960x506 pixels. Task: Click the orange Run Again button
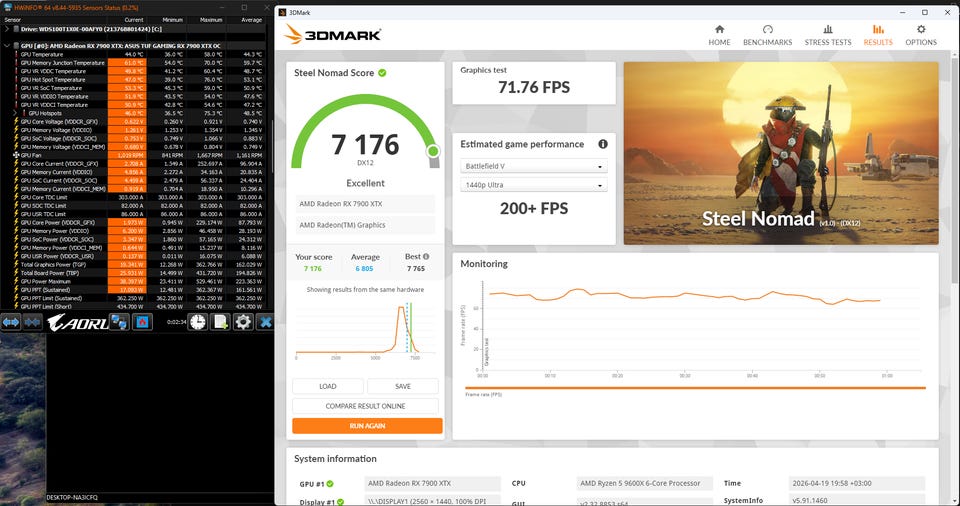(x=367, y=426)
